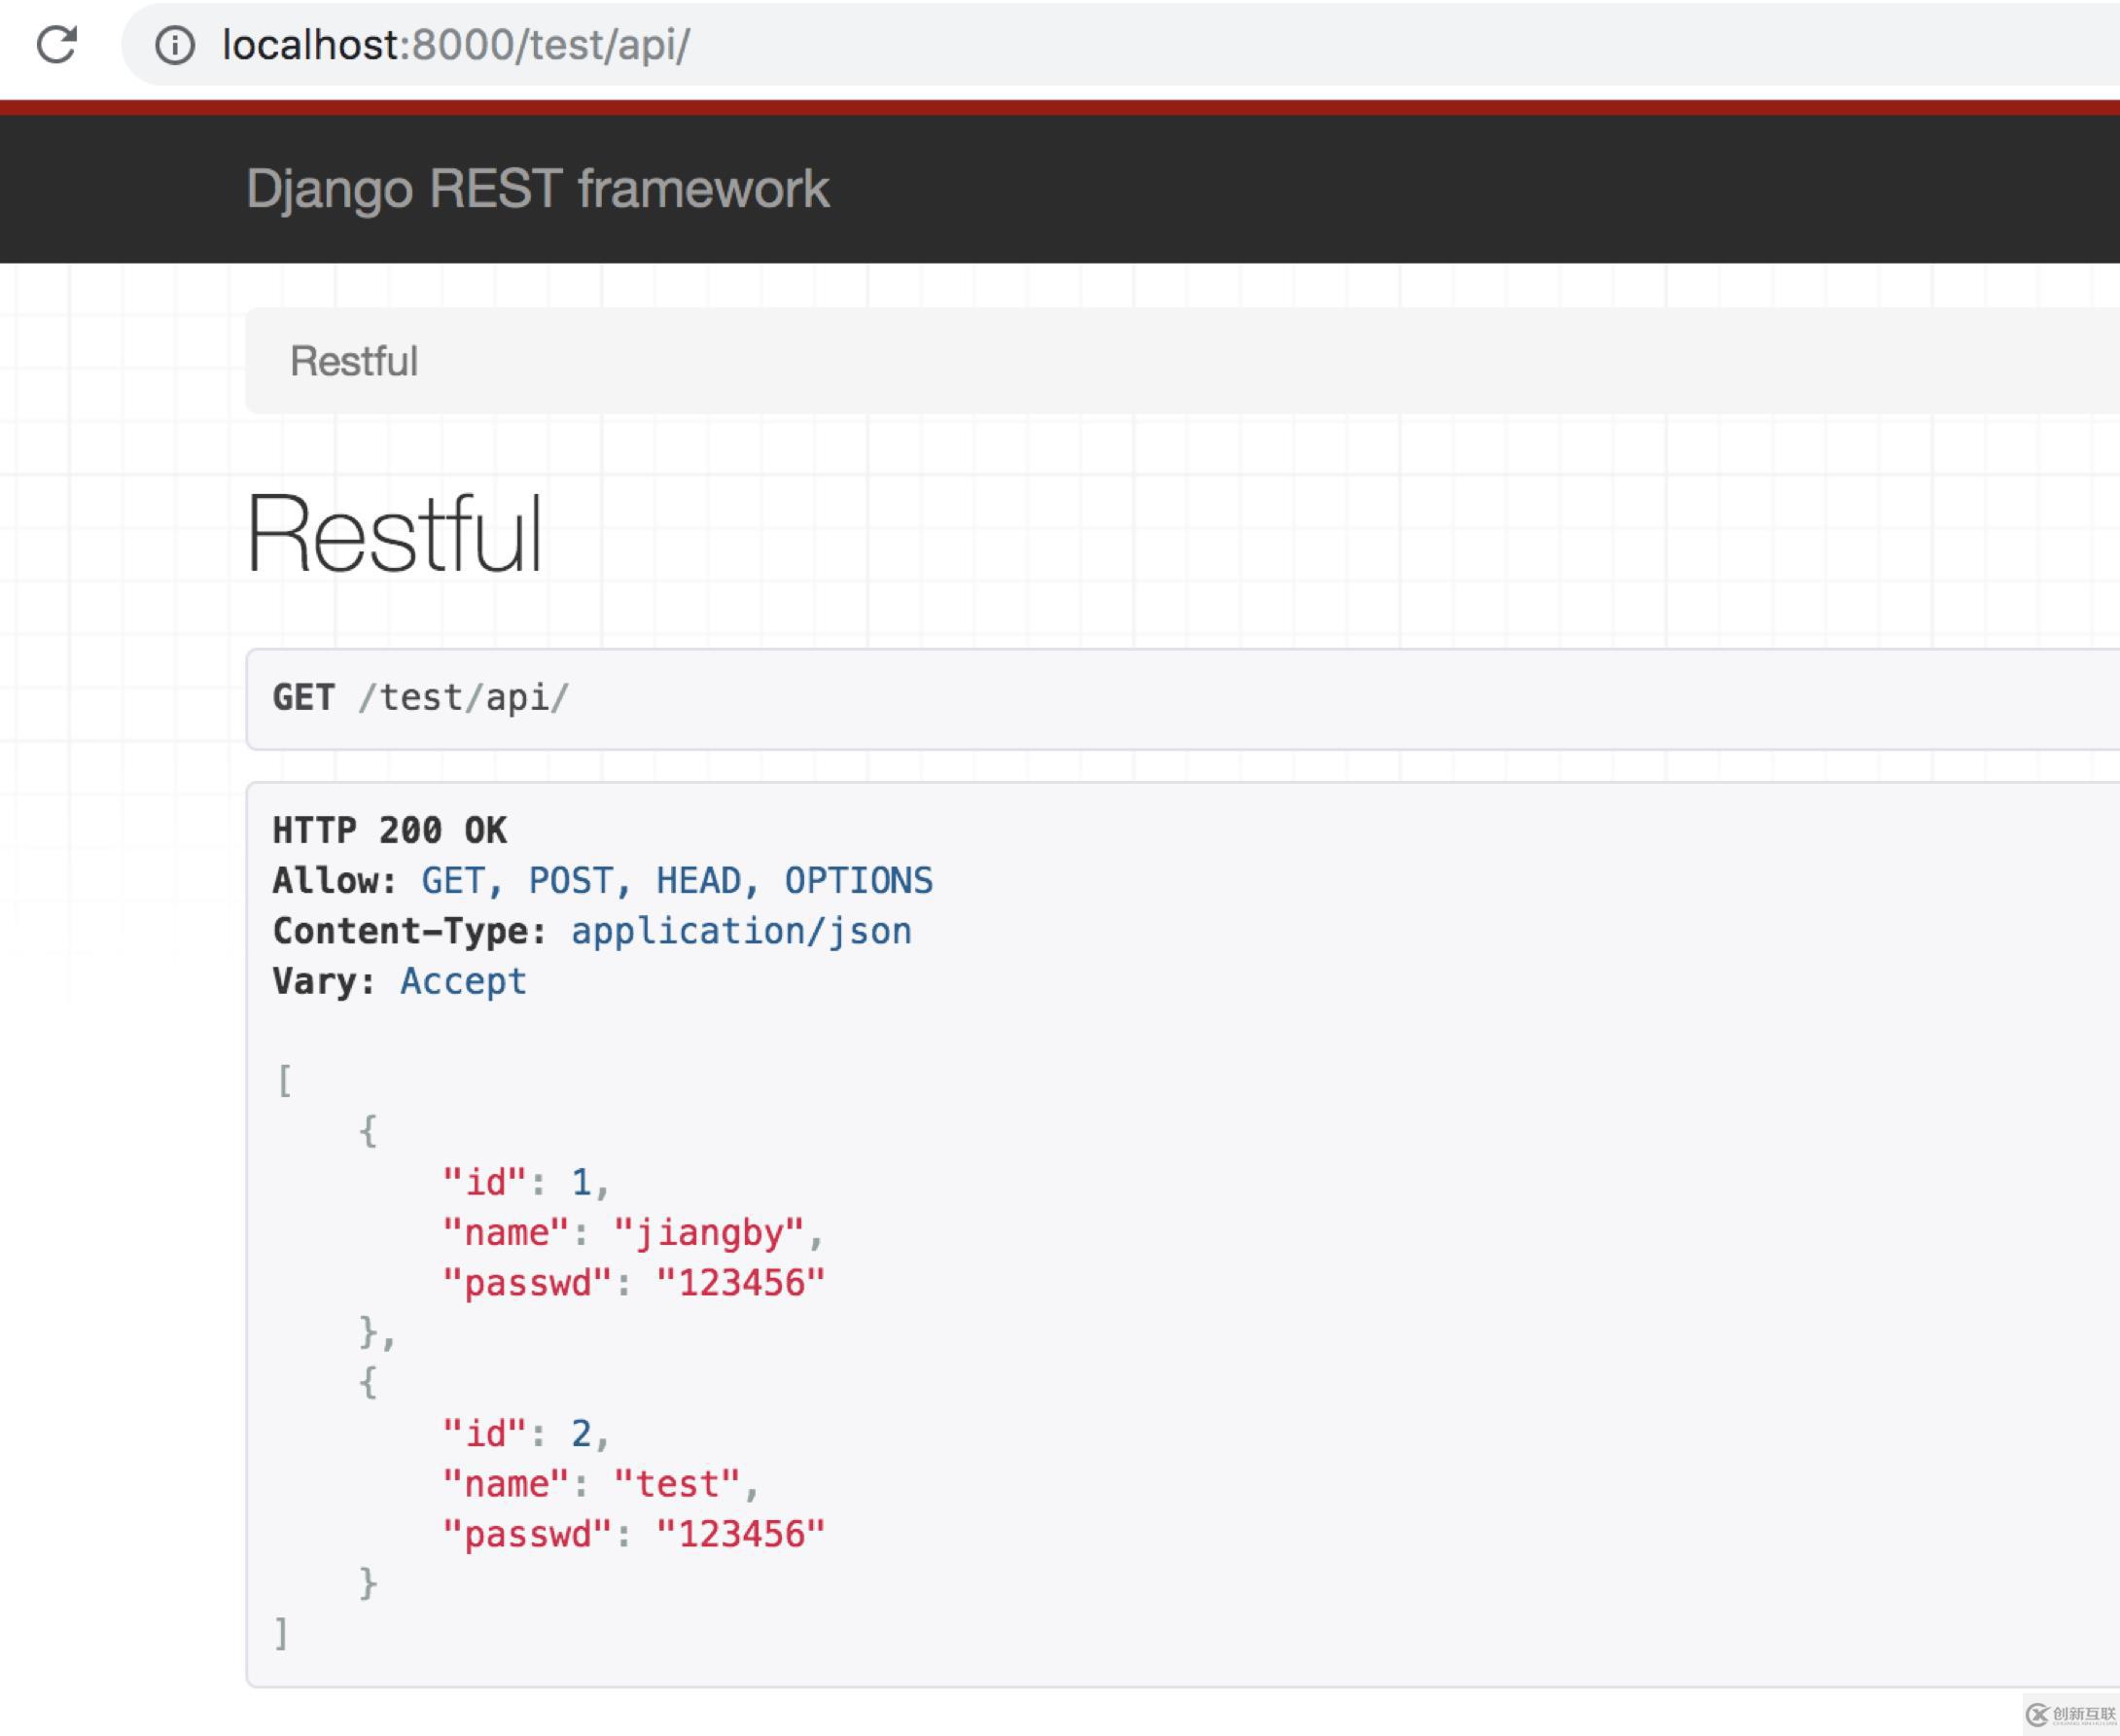Click the Allow header methods line

[603, 881]
